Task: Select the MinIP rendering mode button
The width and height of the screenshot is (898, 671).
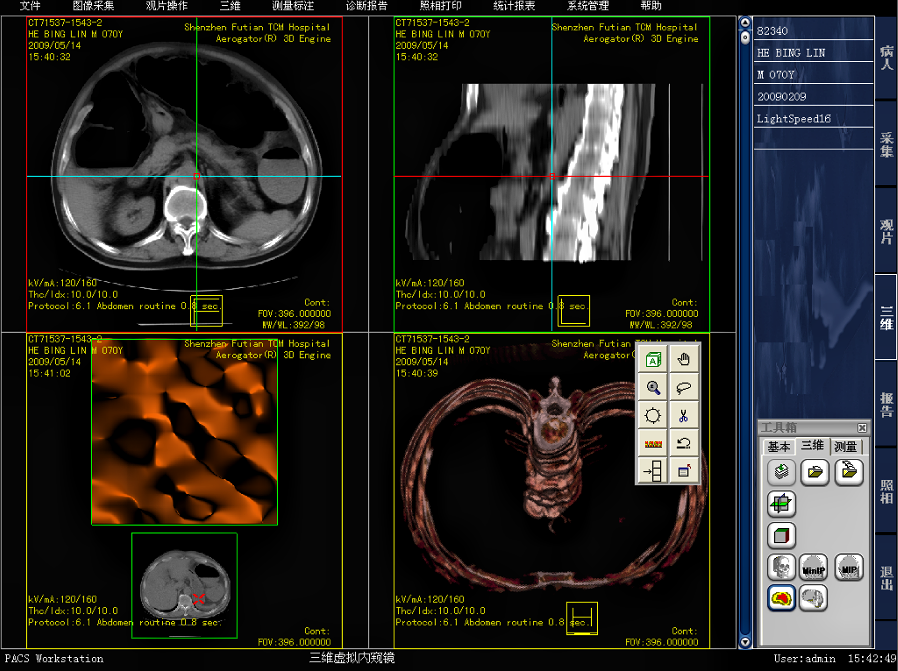Action: point(814,567)
